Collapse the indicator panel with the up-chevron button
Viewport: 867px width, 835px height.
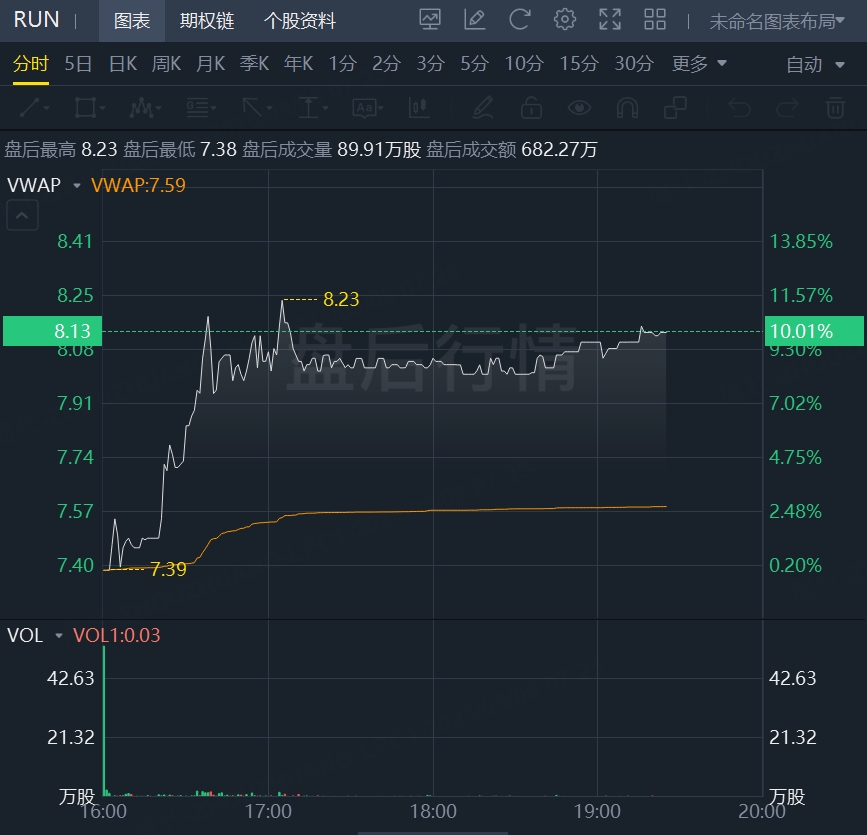tap(22, 215)
